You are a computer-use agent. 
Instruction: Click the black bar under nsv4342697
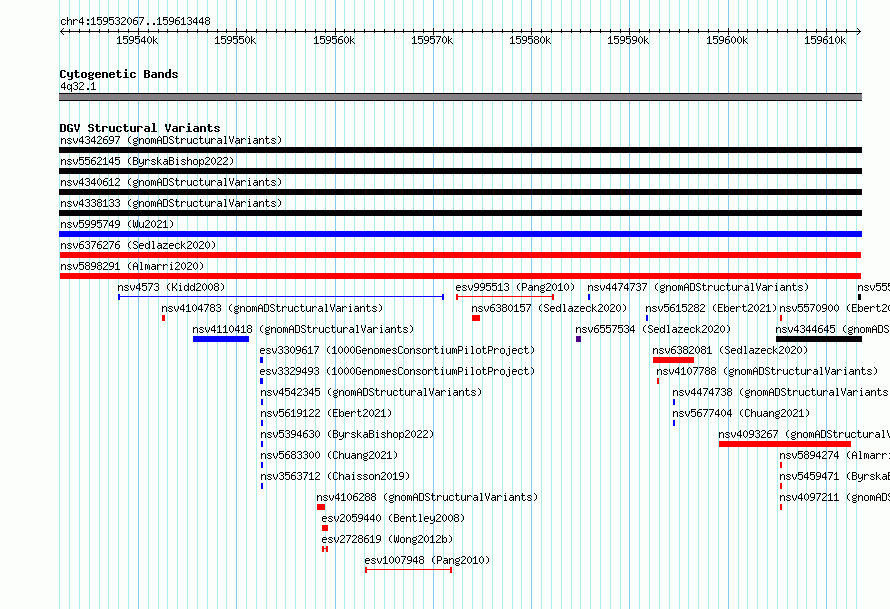click(460, 150)
